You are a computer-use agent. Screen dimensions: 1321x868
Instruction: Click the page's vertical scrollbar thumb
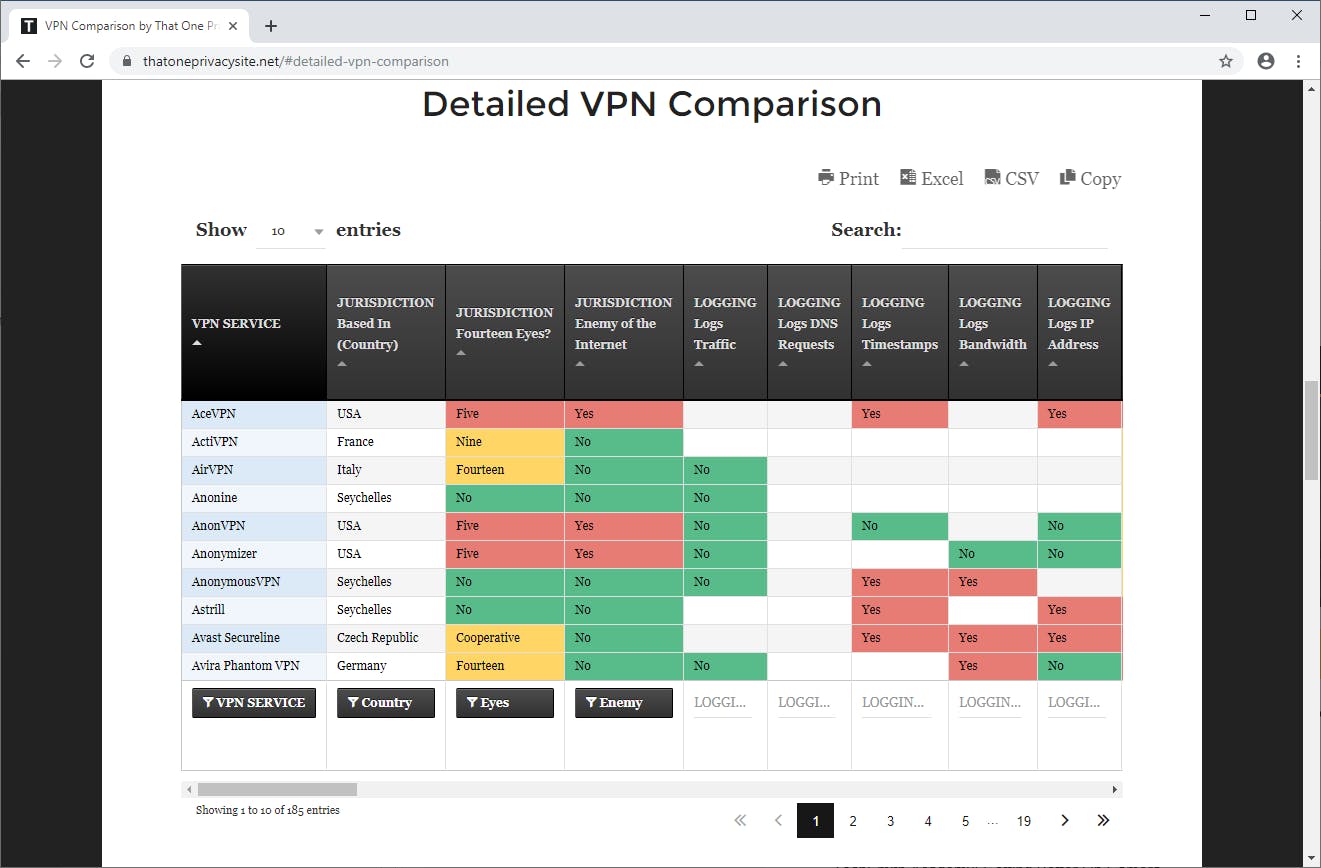click(1311, 430)
